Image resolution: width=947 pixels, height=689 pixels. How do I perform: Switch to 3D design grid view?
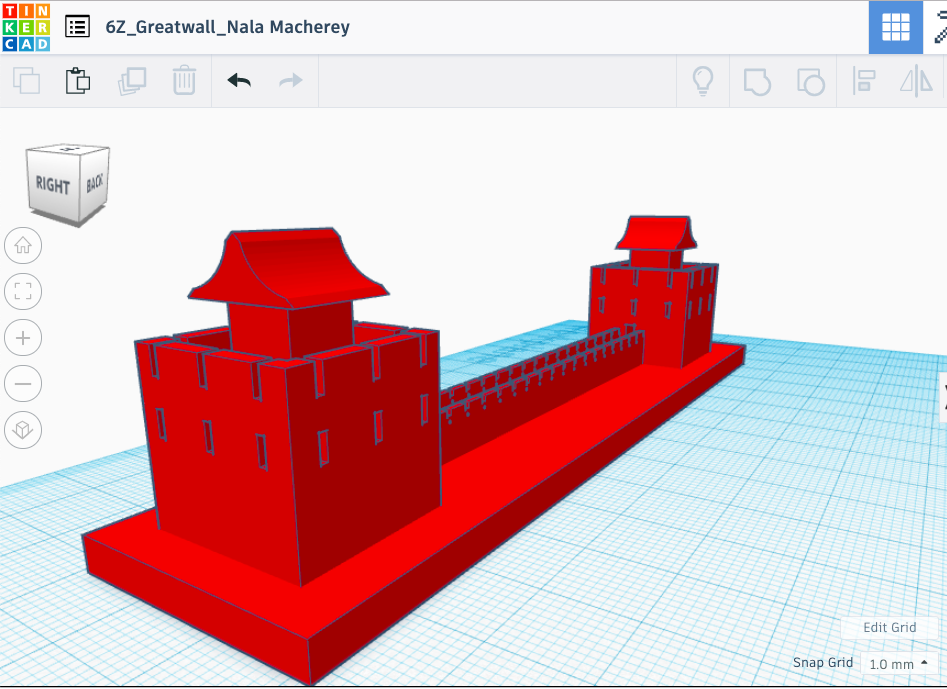tap(895, 27)
